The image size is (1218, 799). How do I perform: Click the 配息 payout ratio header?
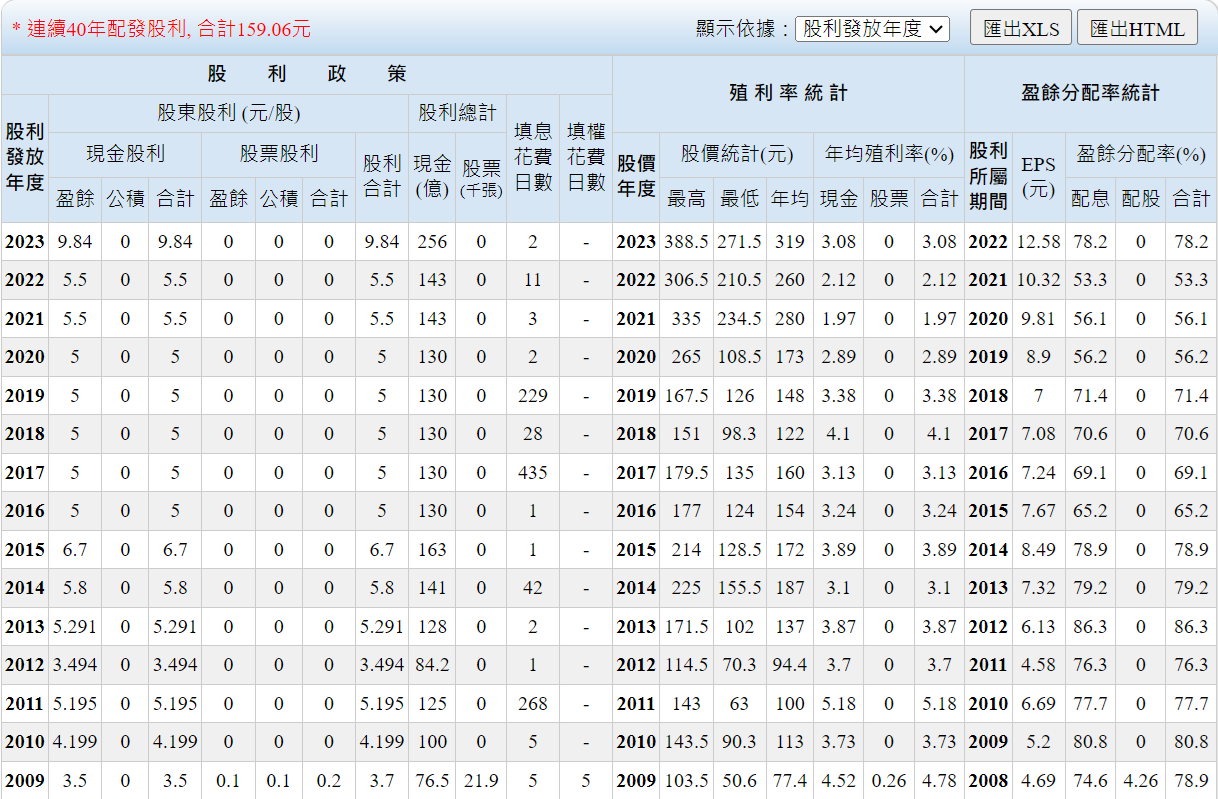tap(1090, 199)
